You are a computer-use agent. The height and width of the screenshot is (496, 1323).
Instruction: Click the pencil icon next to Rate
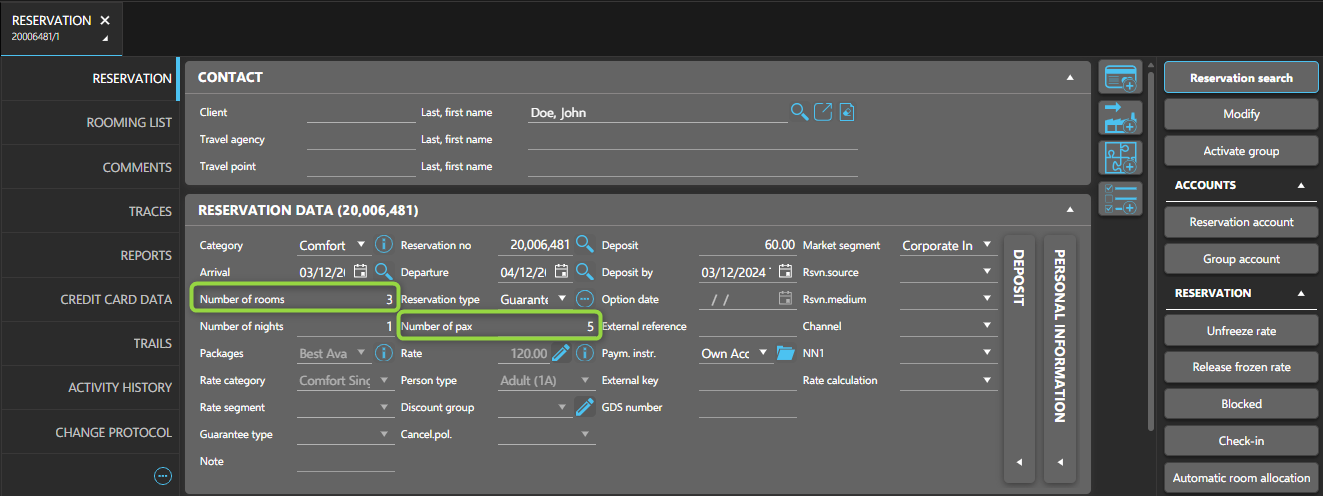tap(560, 353)
